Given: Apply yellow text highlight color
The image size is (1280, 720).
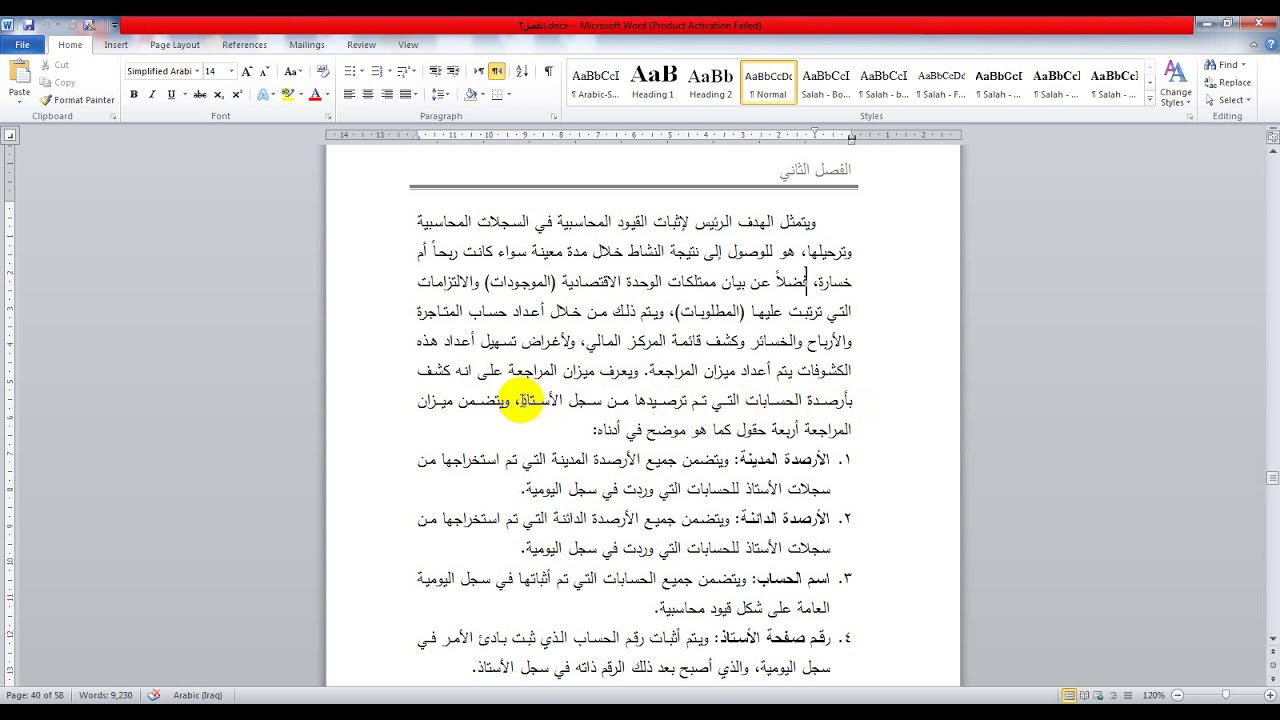Looking at the screenshot, I should point(286,94).
